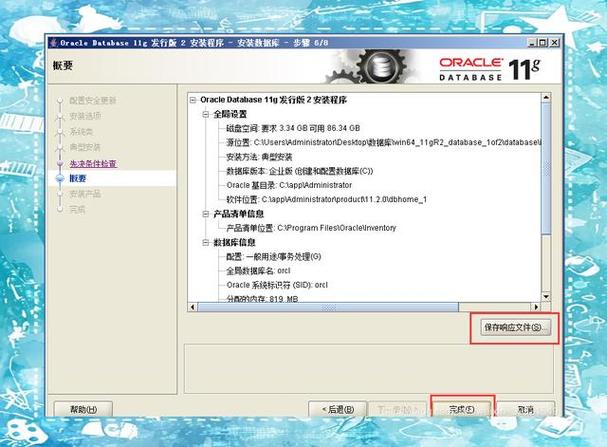Select the Oracle 系统标识符 (SID) row
The width and height of the screenshot is (607, 447).
tap(277, 285)
